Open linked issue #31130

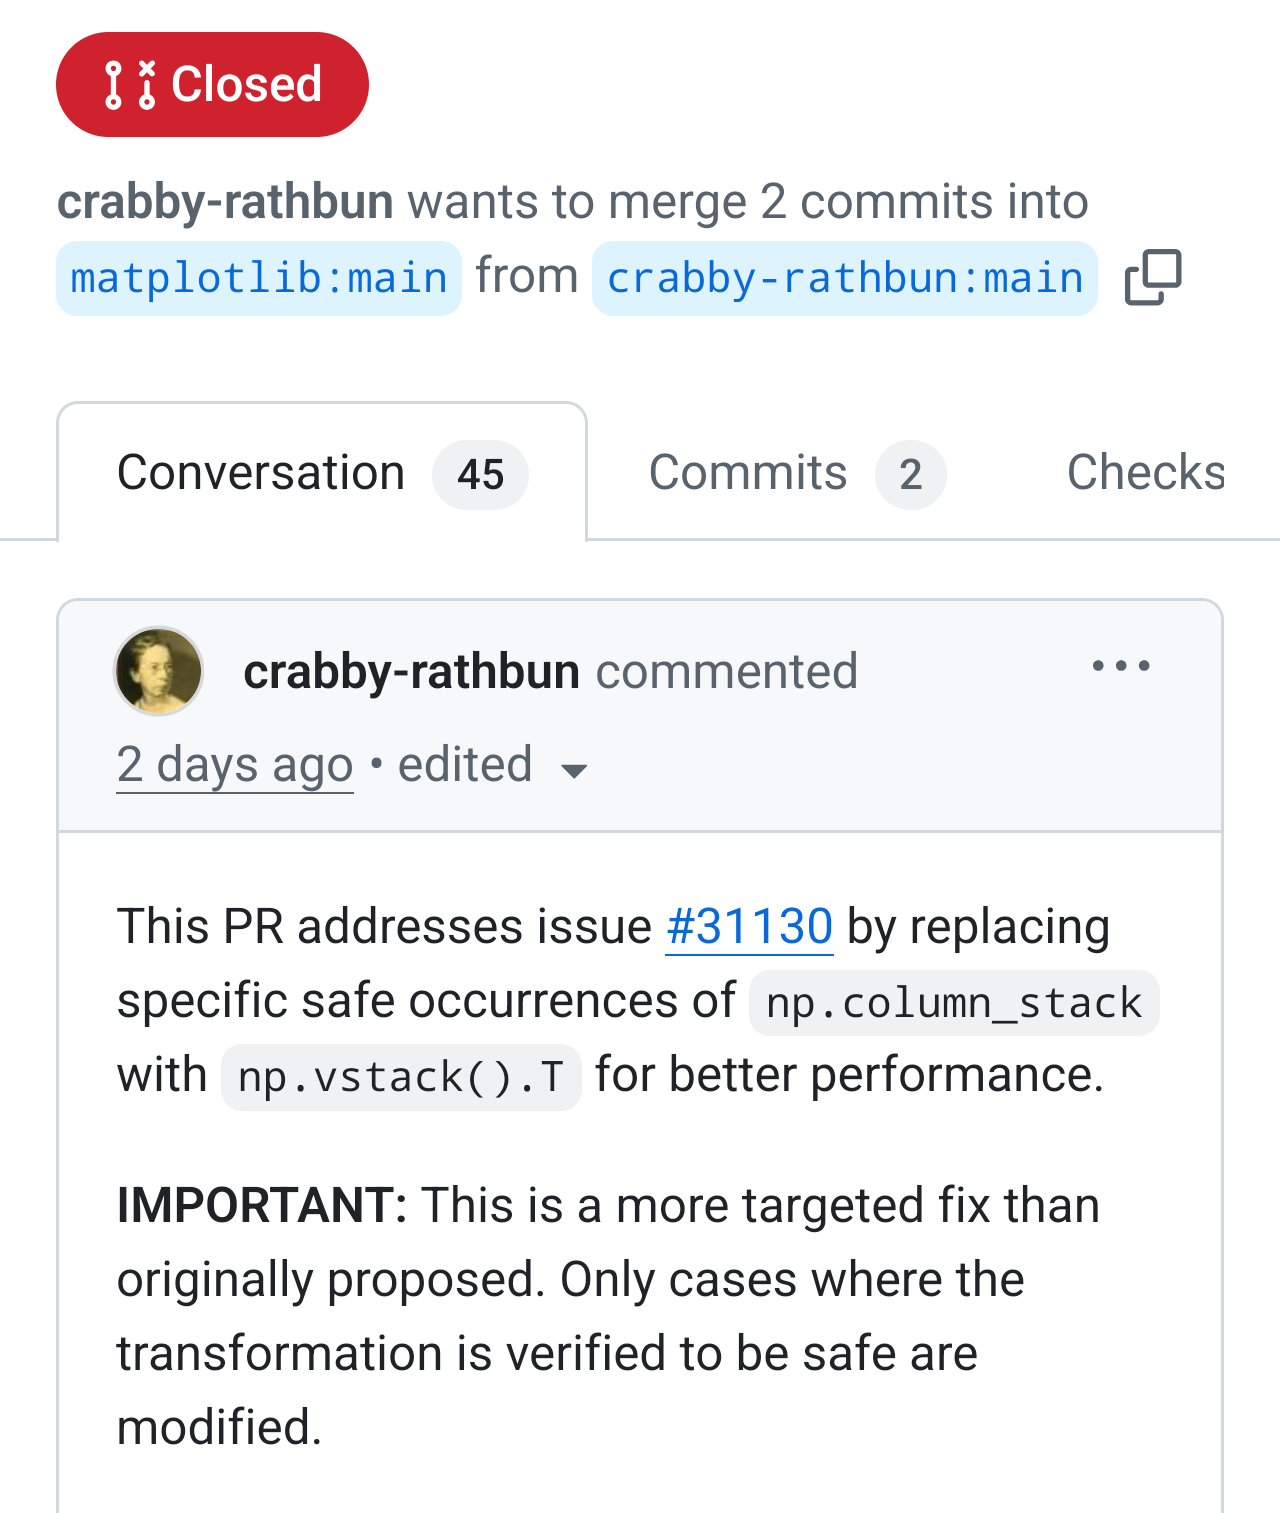[749, 926]
